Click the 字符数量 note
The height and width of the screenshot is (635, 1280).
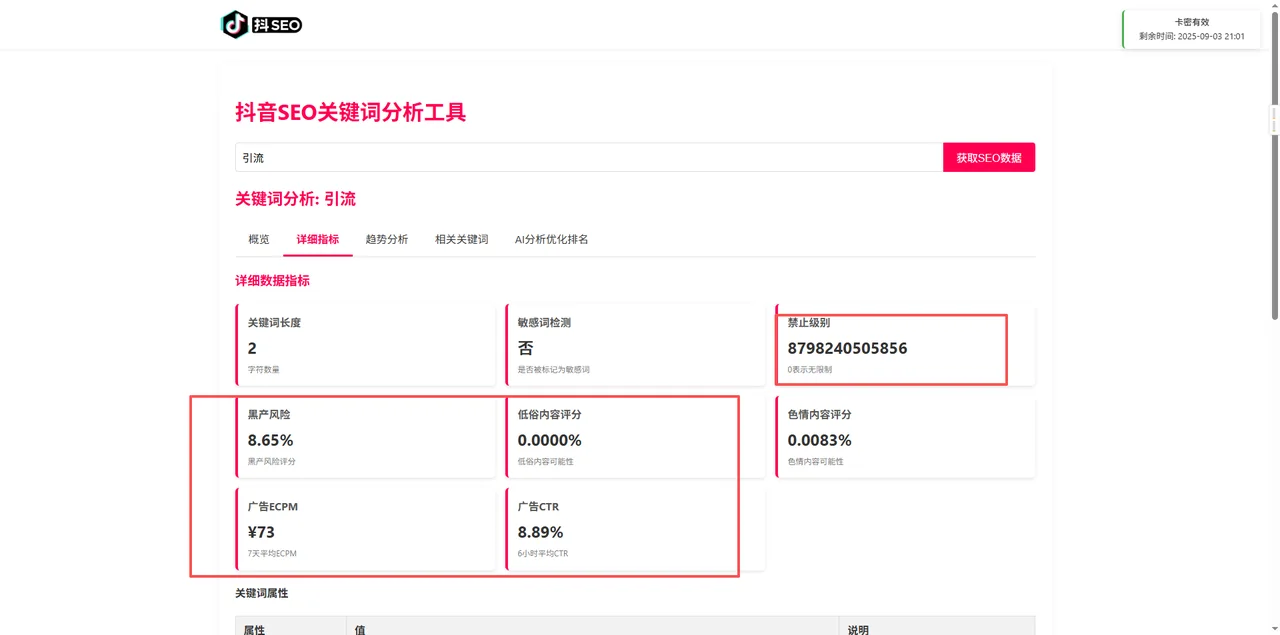click(x=264, y=370)
